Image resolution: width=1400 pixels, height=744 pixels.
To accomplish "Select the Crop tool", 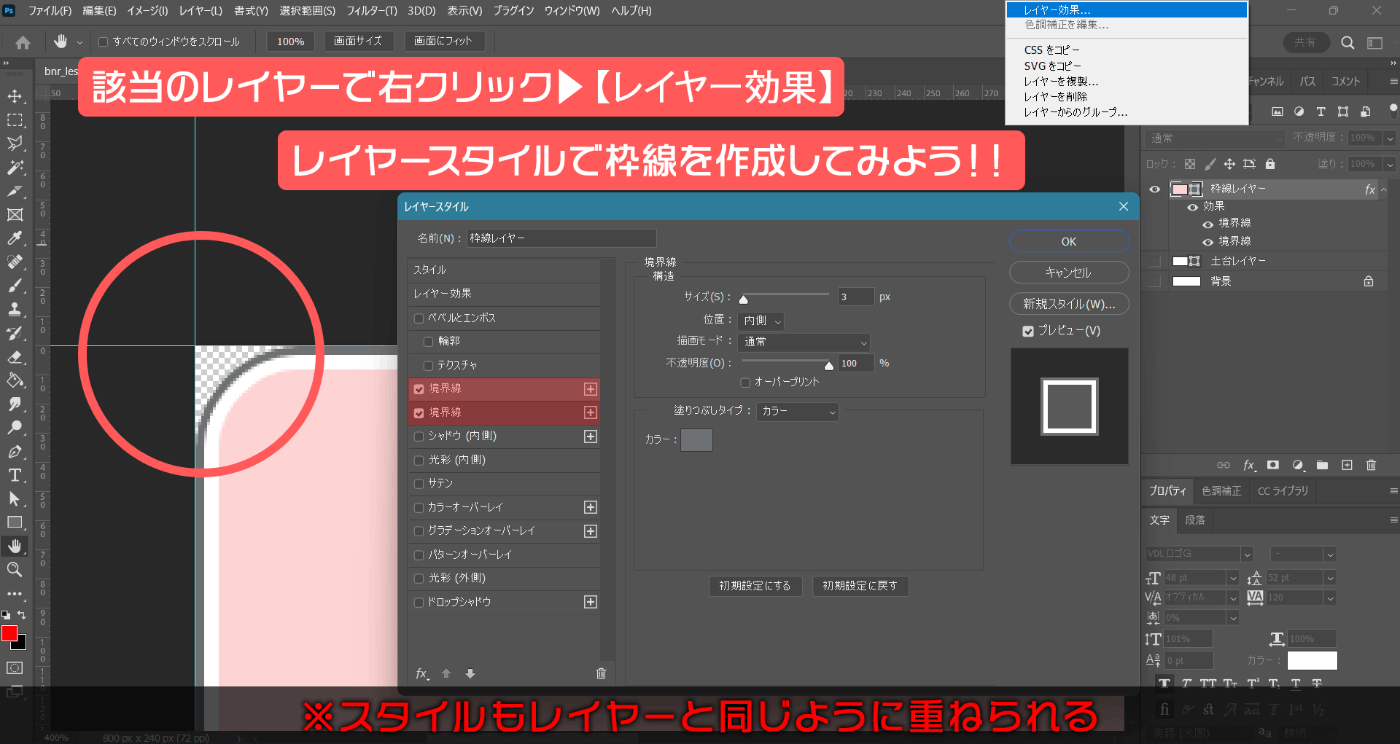I will click(x=15, y=191).
